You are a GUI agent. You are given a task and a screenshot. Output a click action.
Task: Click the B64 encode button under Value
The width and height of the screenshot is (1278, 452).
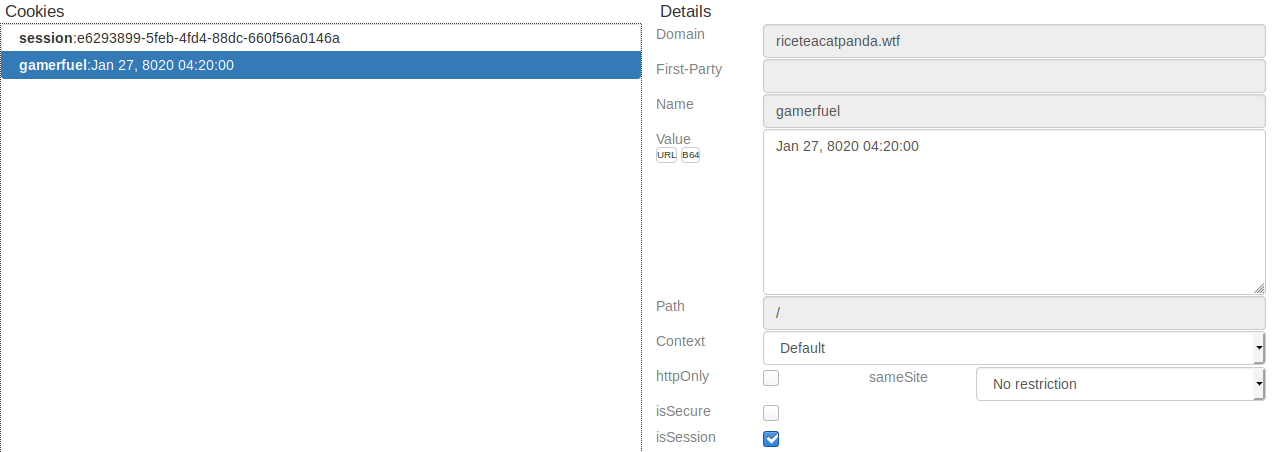pos(690,155)
